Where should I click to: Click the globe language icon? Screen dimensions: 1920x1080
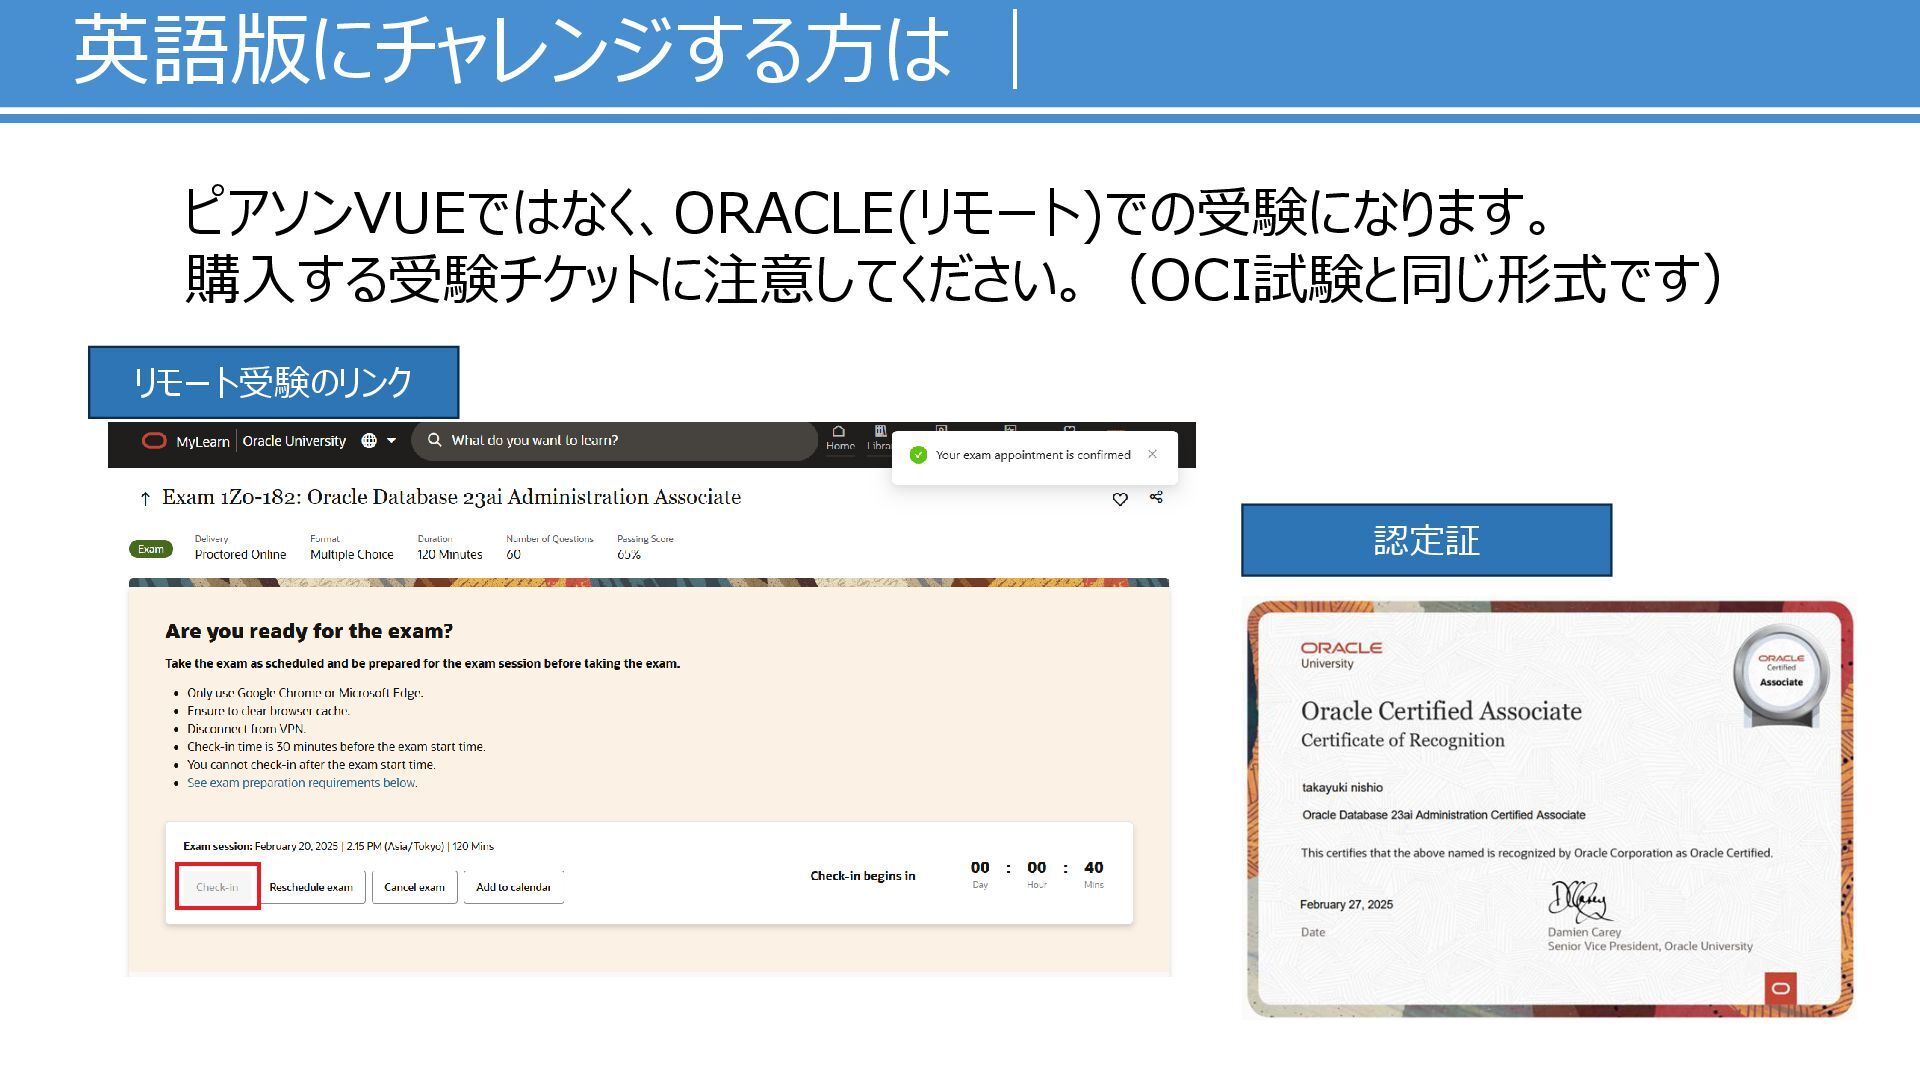tap(369, 441)
